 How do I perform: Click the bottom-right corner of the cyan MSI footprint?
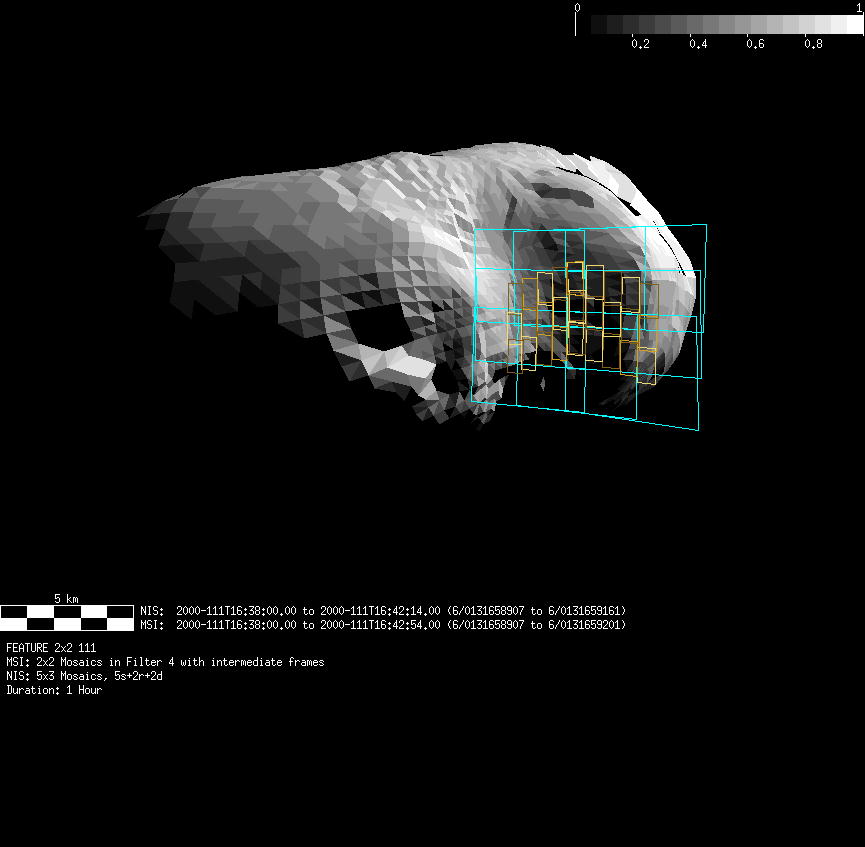[x=697, y=430]
